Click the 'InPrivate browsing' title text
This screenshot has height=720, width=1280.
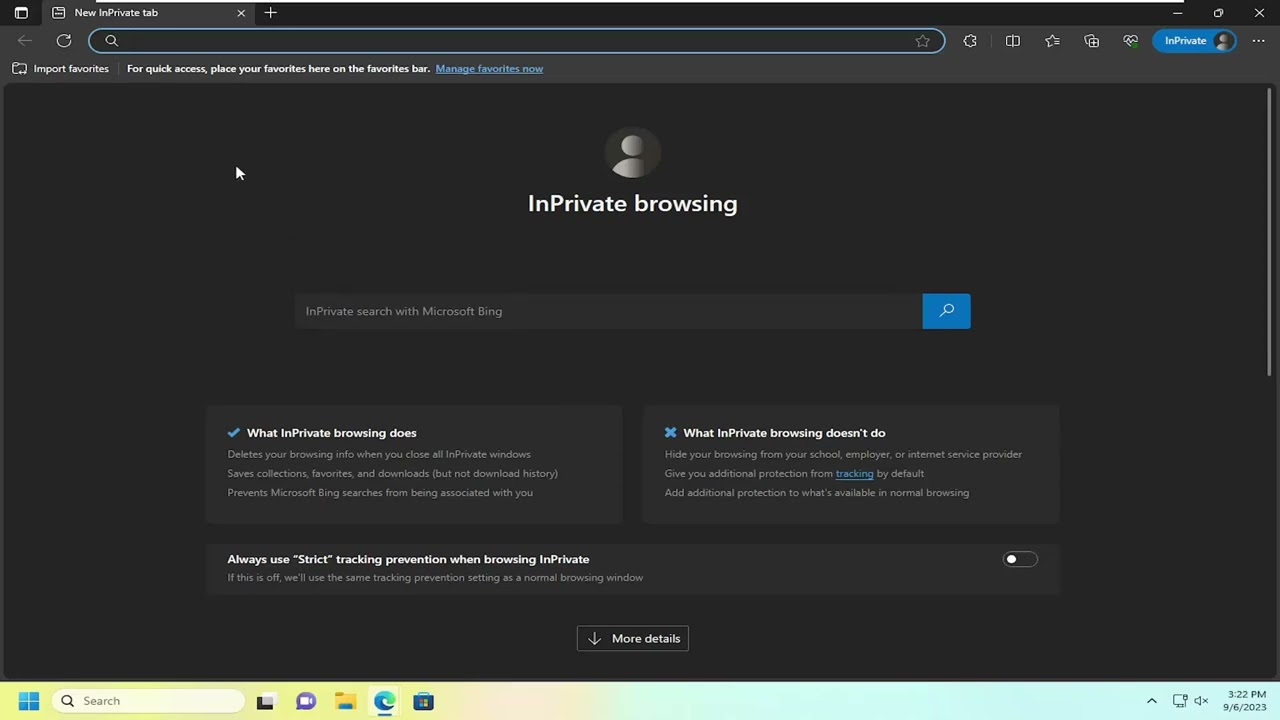pos(633,204)
